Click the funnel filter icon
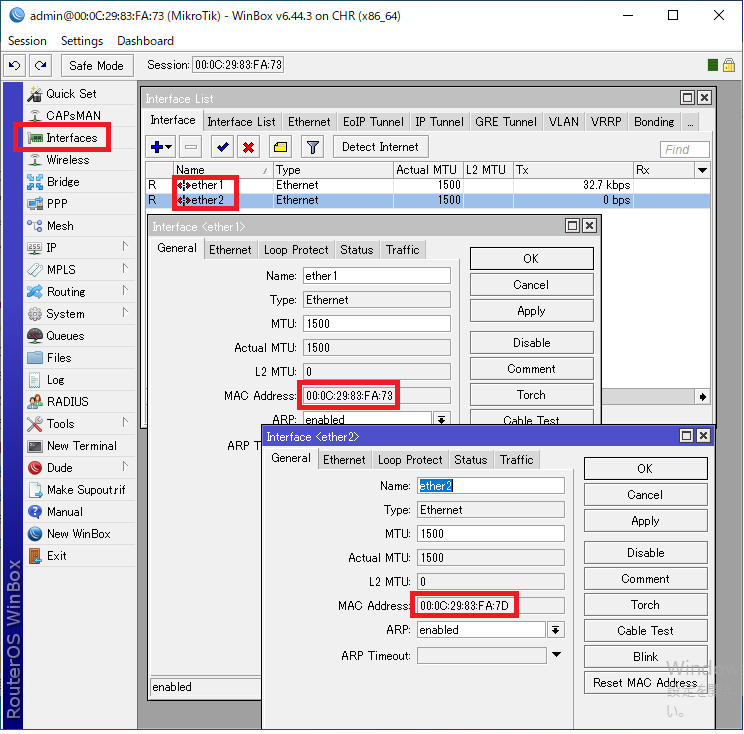 tap(312, 147)
